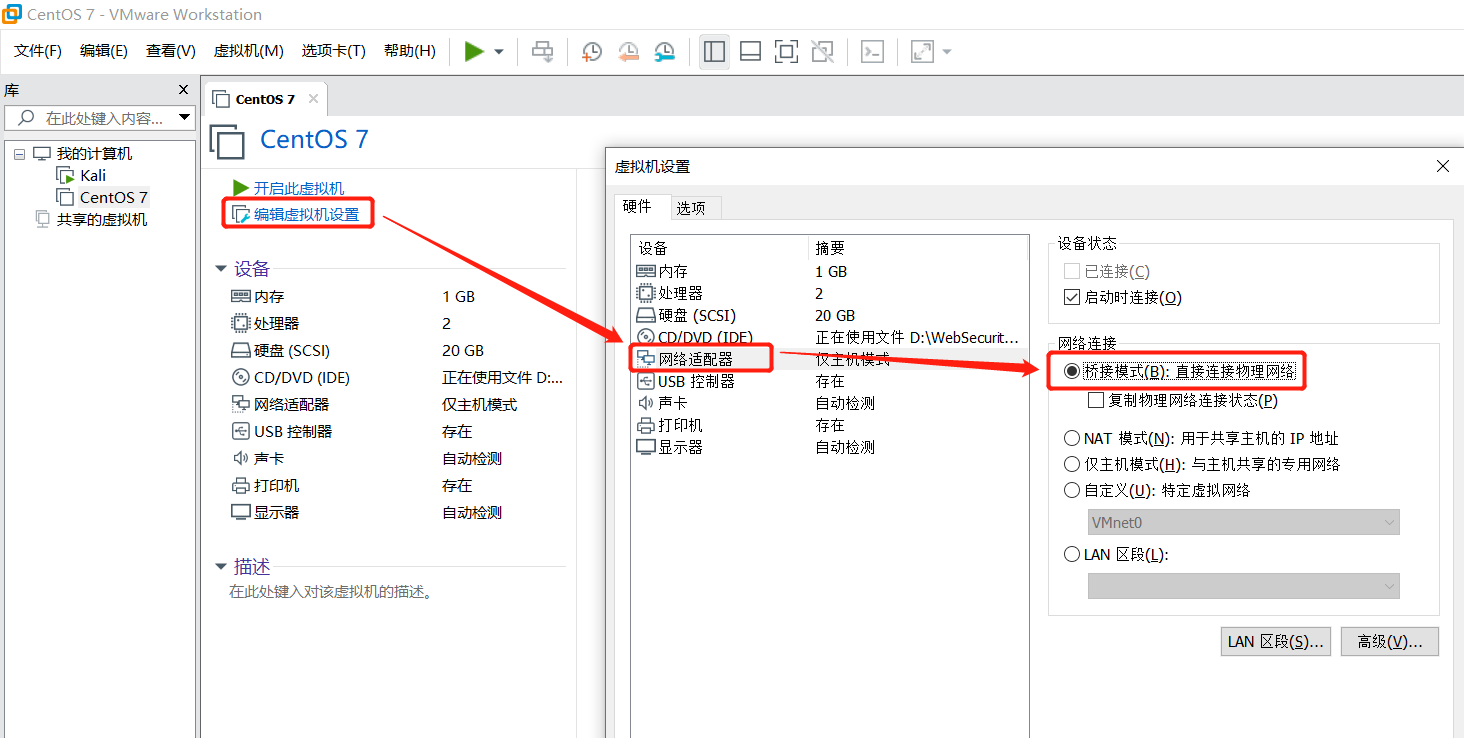Power on the virtual machine

pos(474,51)
